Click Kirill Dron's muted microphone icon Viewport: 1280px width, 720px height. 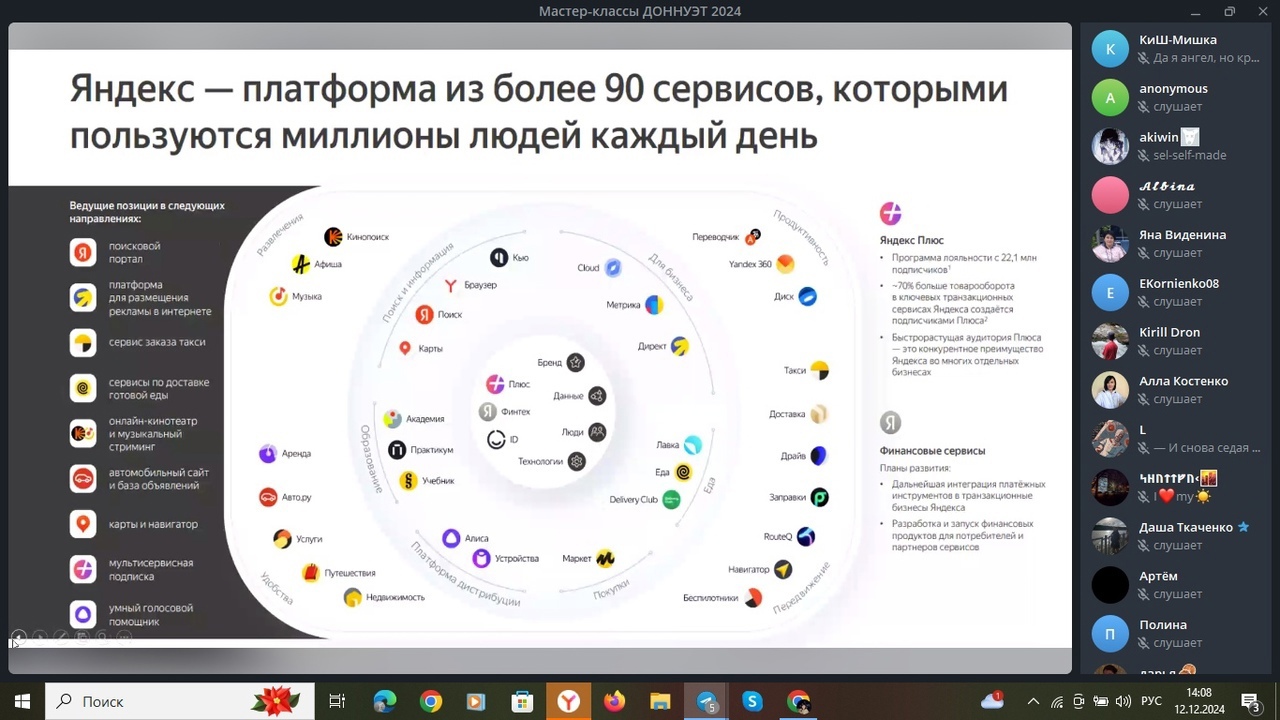pyautogui.click(x=1144, y=351)
